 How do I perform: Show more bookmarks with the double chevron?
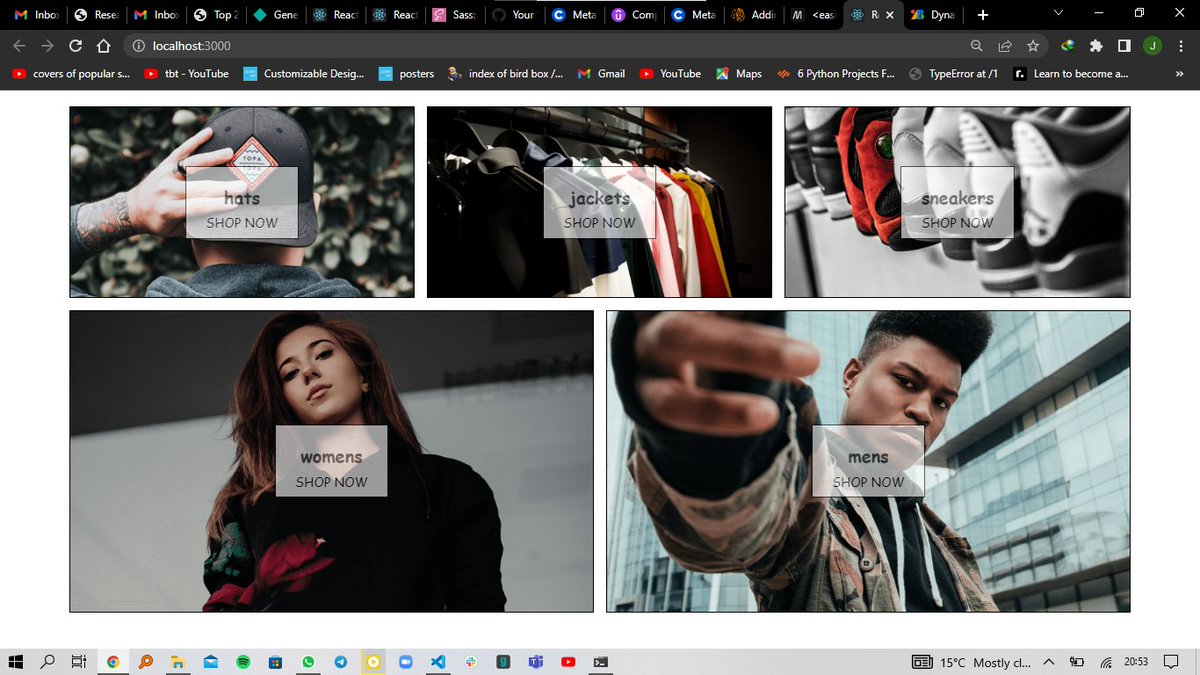[1178, 74]
